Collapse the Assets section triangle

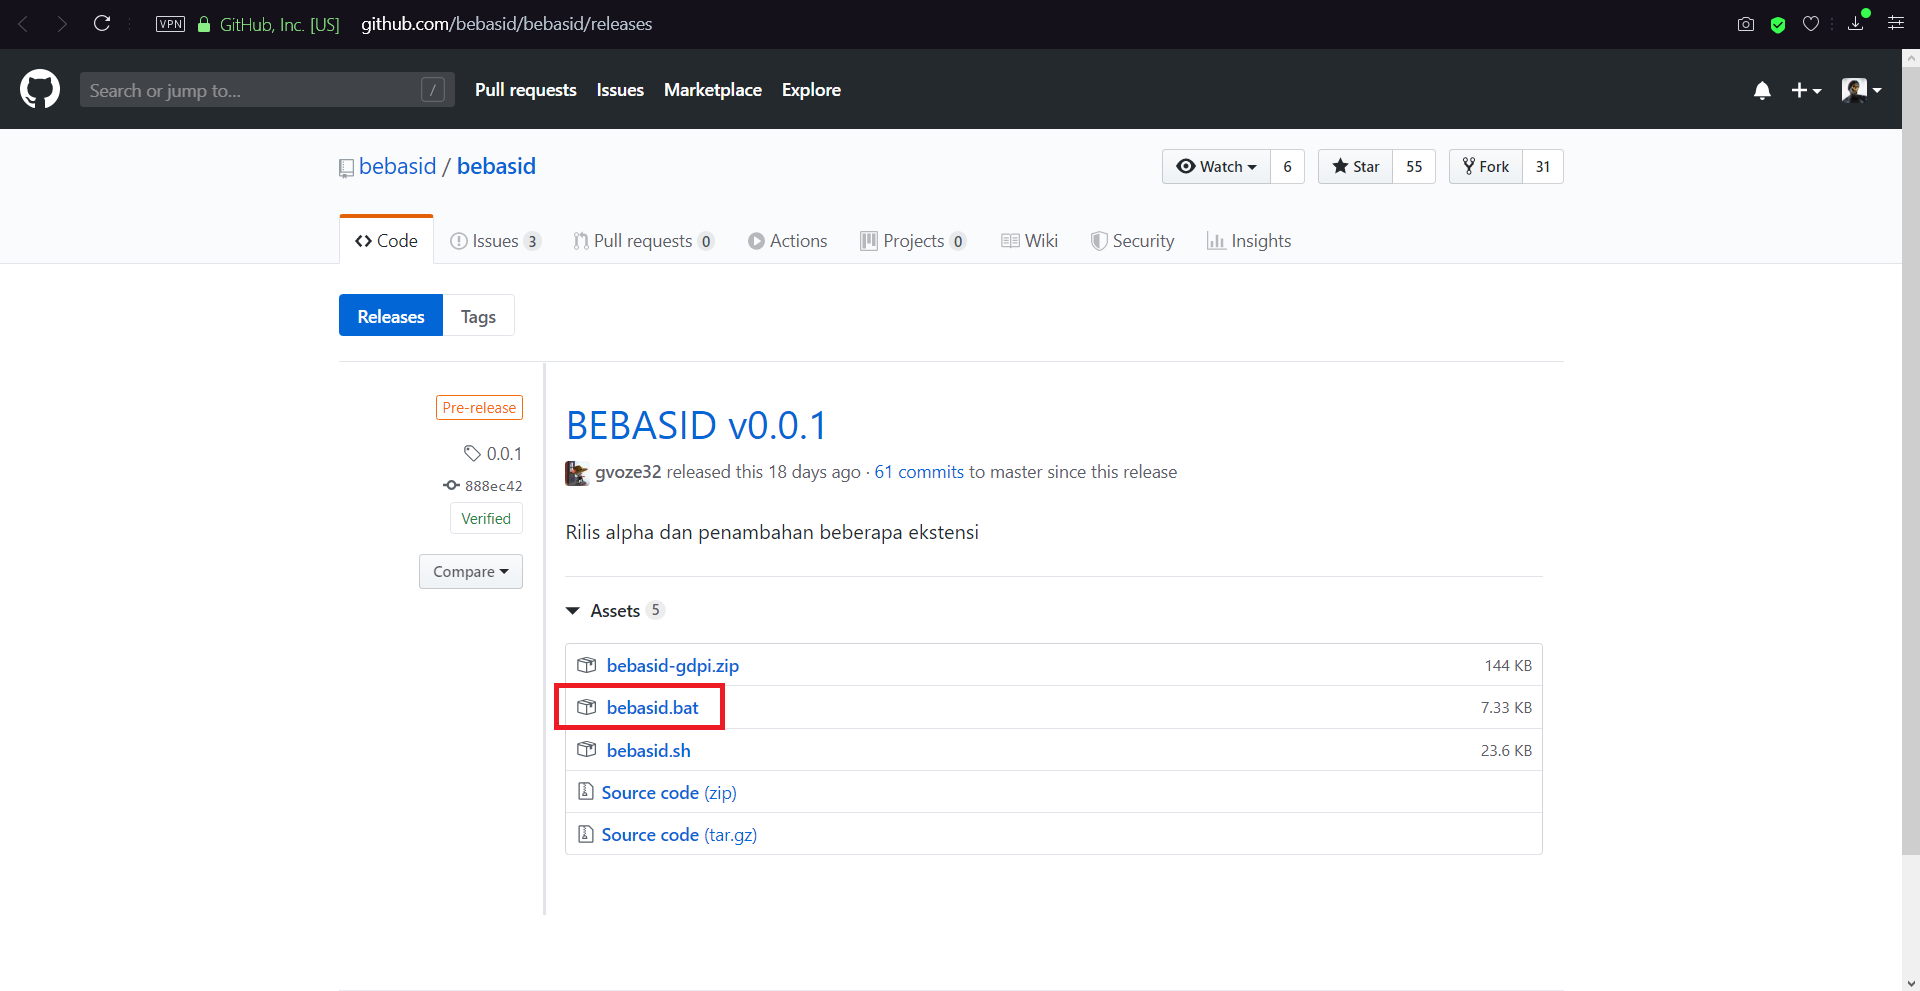point(573,611)
